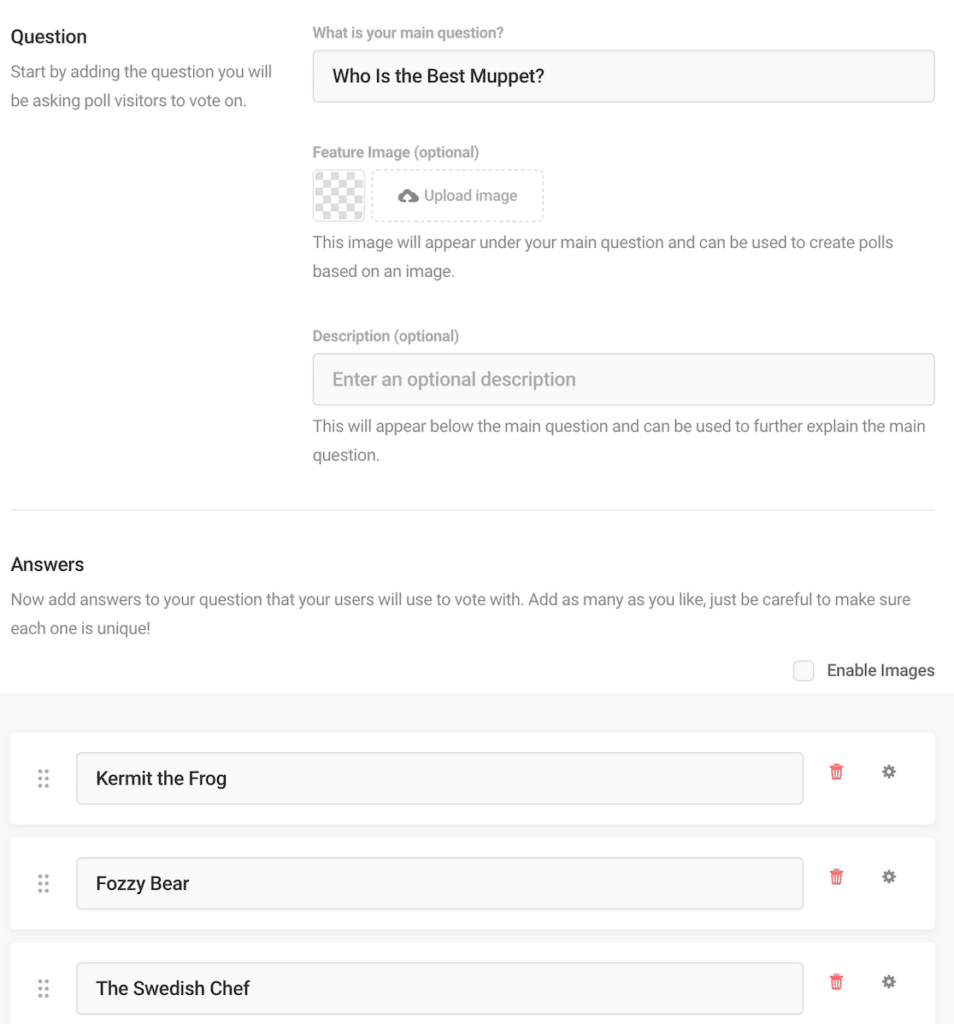Open settings for Kermit the Frog answer
Viewport: 954px width, 1024px height.
point(889,771)
